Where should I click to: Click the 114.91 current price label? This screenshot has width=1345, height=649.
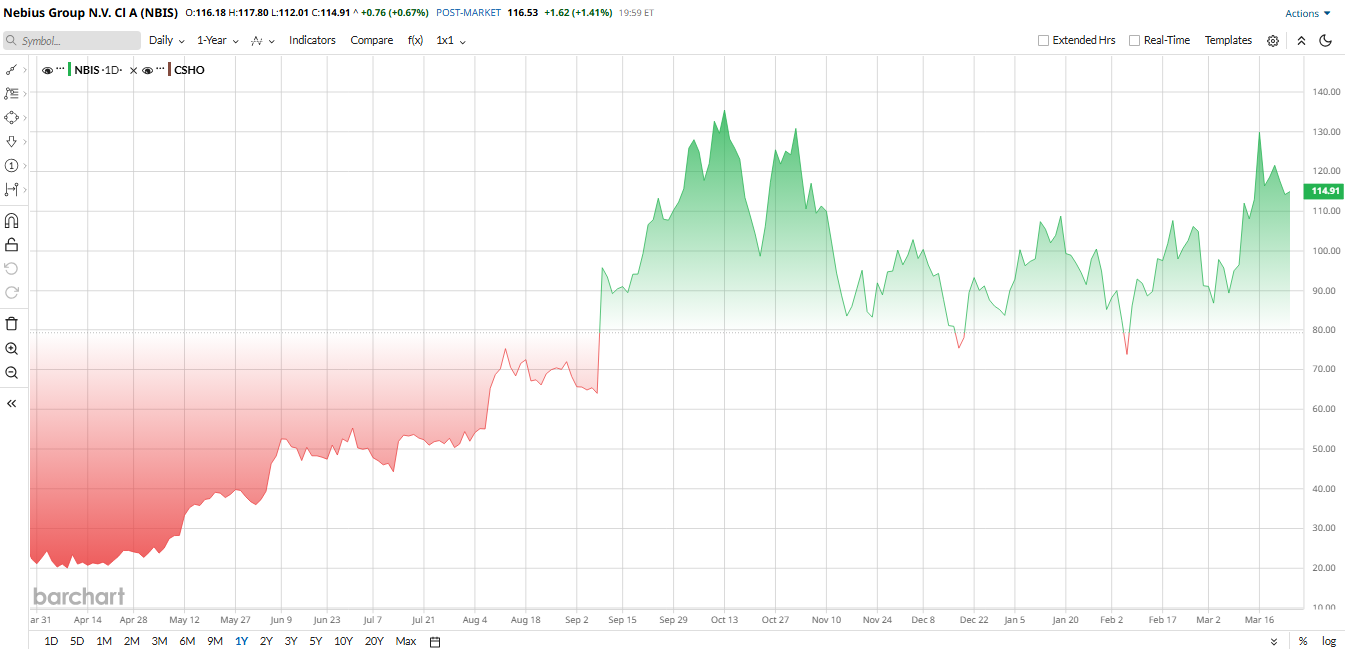[x=1325, y=191]
